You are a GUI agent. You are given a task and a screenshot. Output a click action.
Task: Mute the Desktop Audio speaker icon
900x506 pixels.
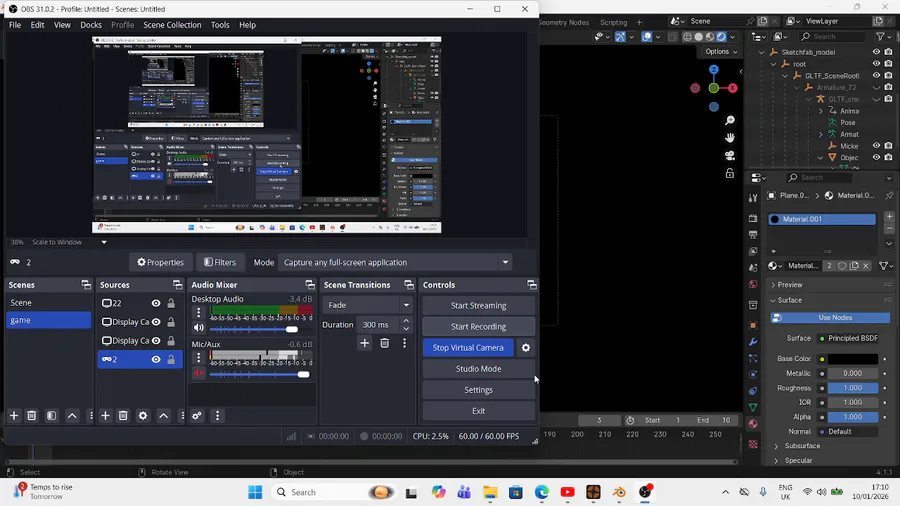click(199, 328)
